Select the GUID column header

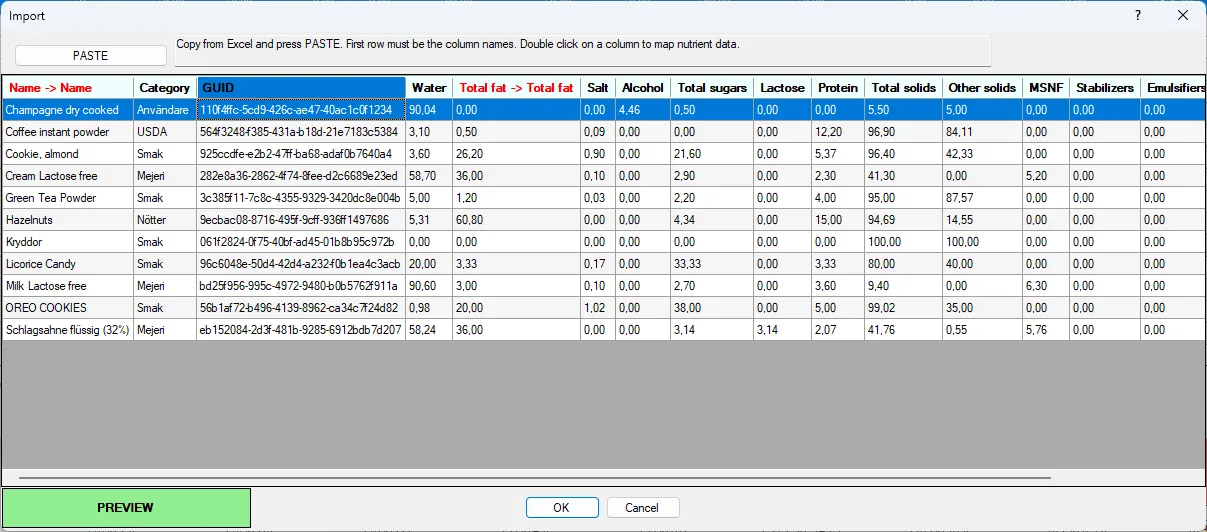[301, 88]
